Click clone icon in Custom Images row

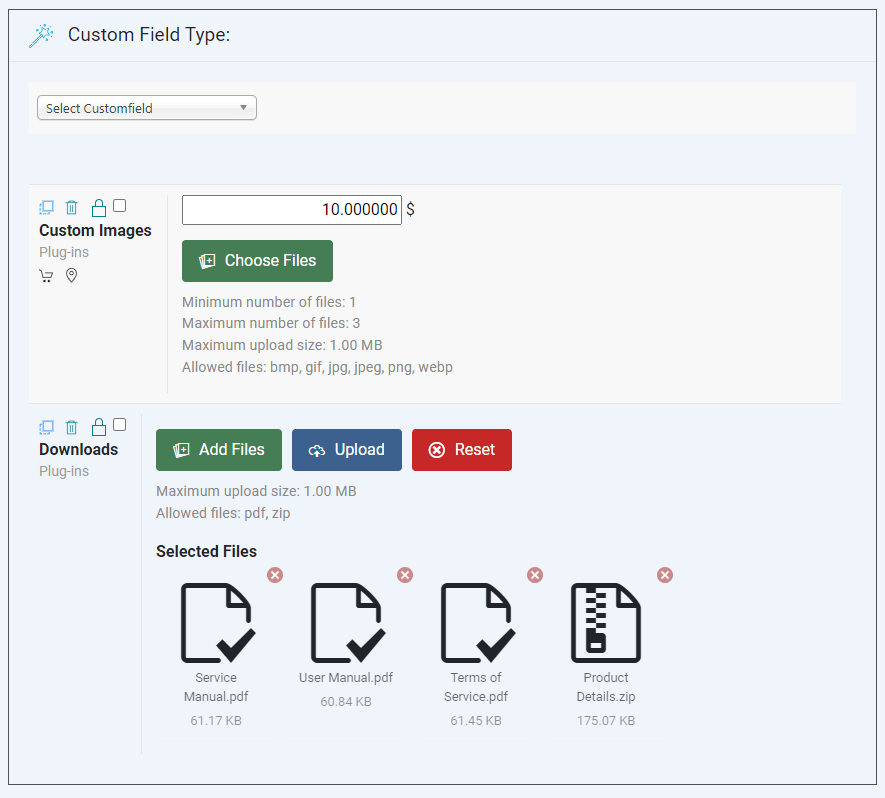[x=46, y=208]
